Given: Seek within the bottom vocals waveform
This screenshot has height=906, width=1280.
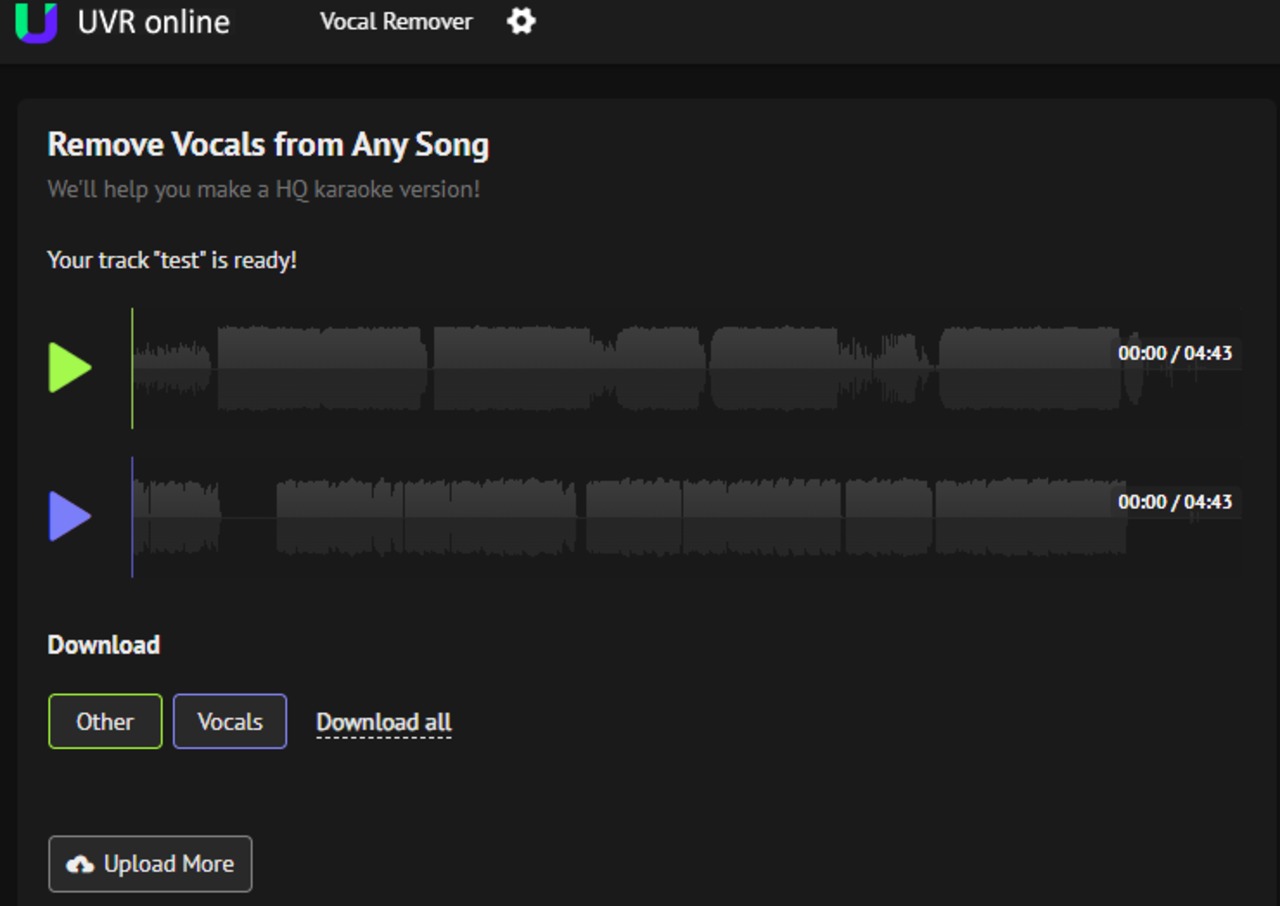Looking at the screenshot, I should [620, 517].
